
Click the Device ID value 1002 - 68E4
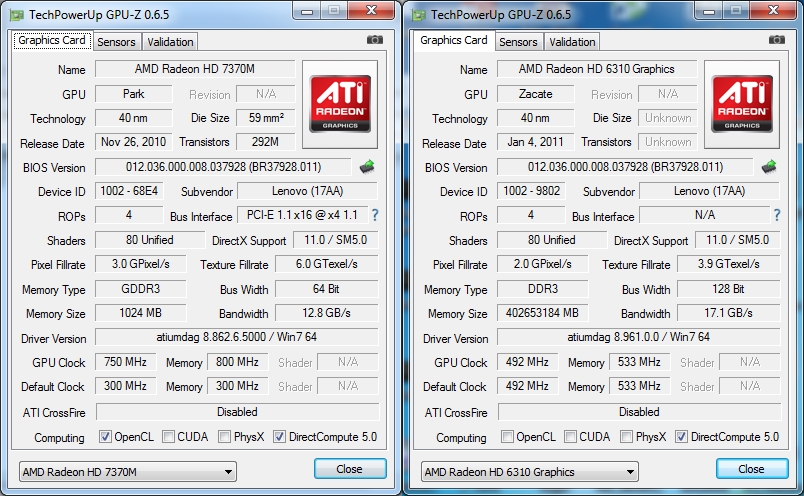coord(129,191)
